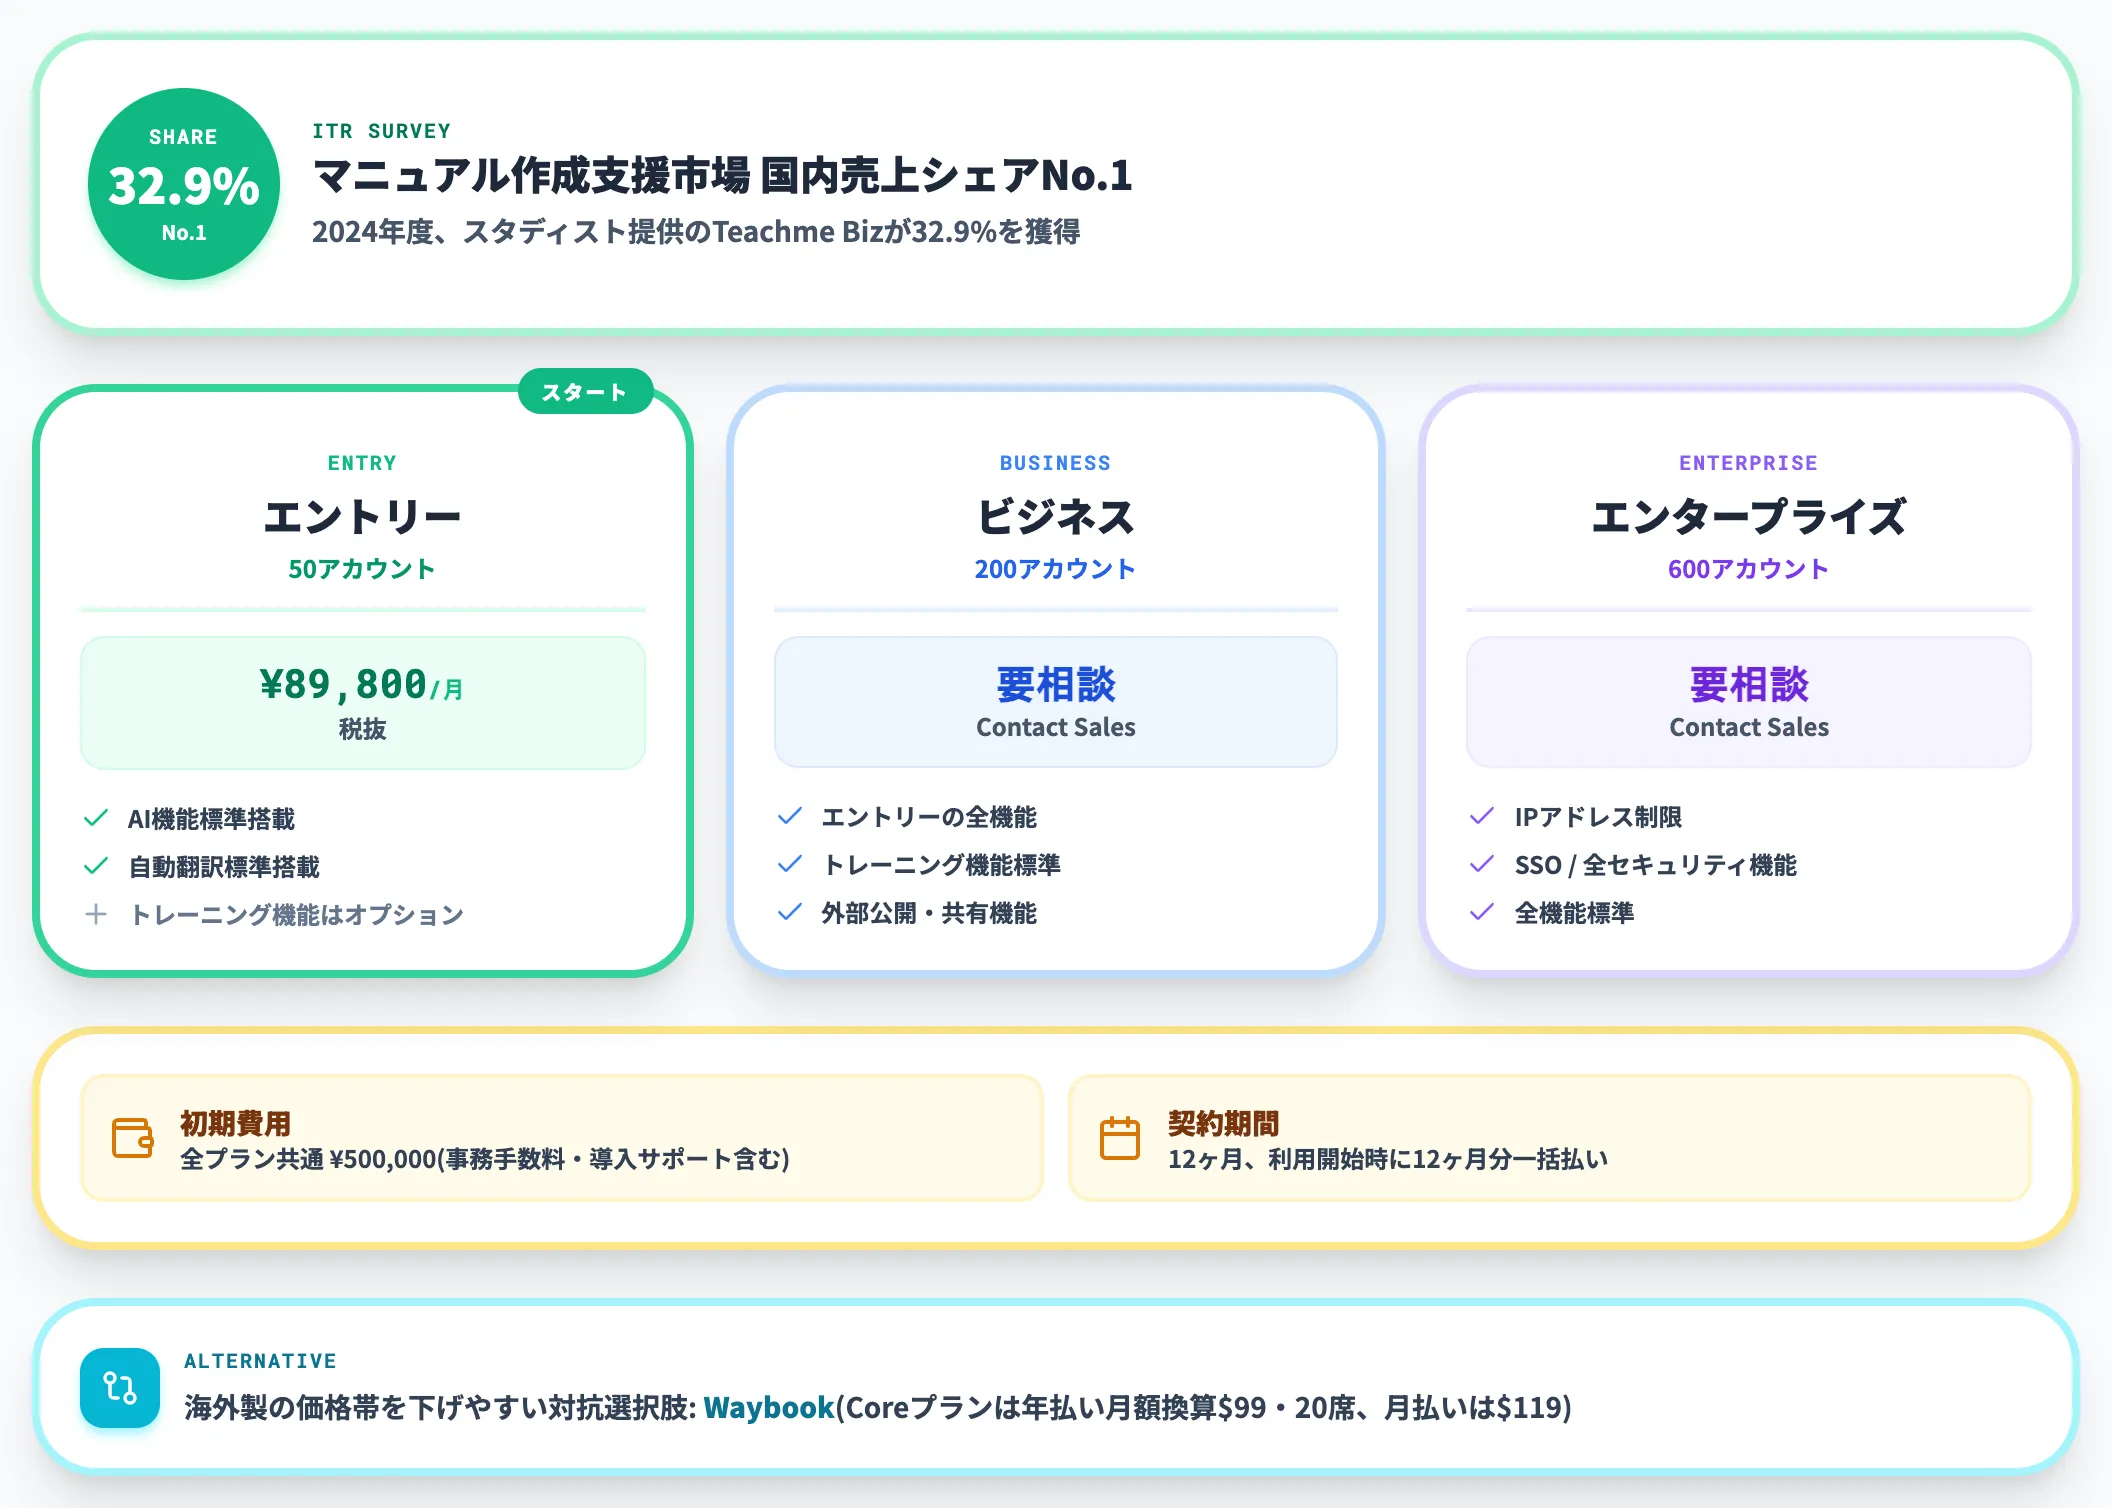2112x1508 pixels.
Task: Click the エントリー plan title
Action: coord(362,517)
